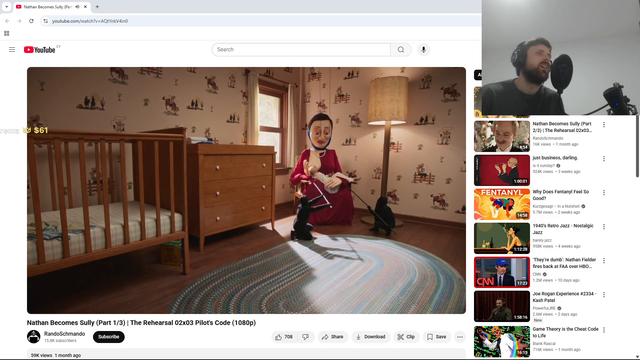The width and height of the screenshot is (640, 360).
Task: Subscribe to RandoSchmando channel
Action: [109, 337]
